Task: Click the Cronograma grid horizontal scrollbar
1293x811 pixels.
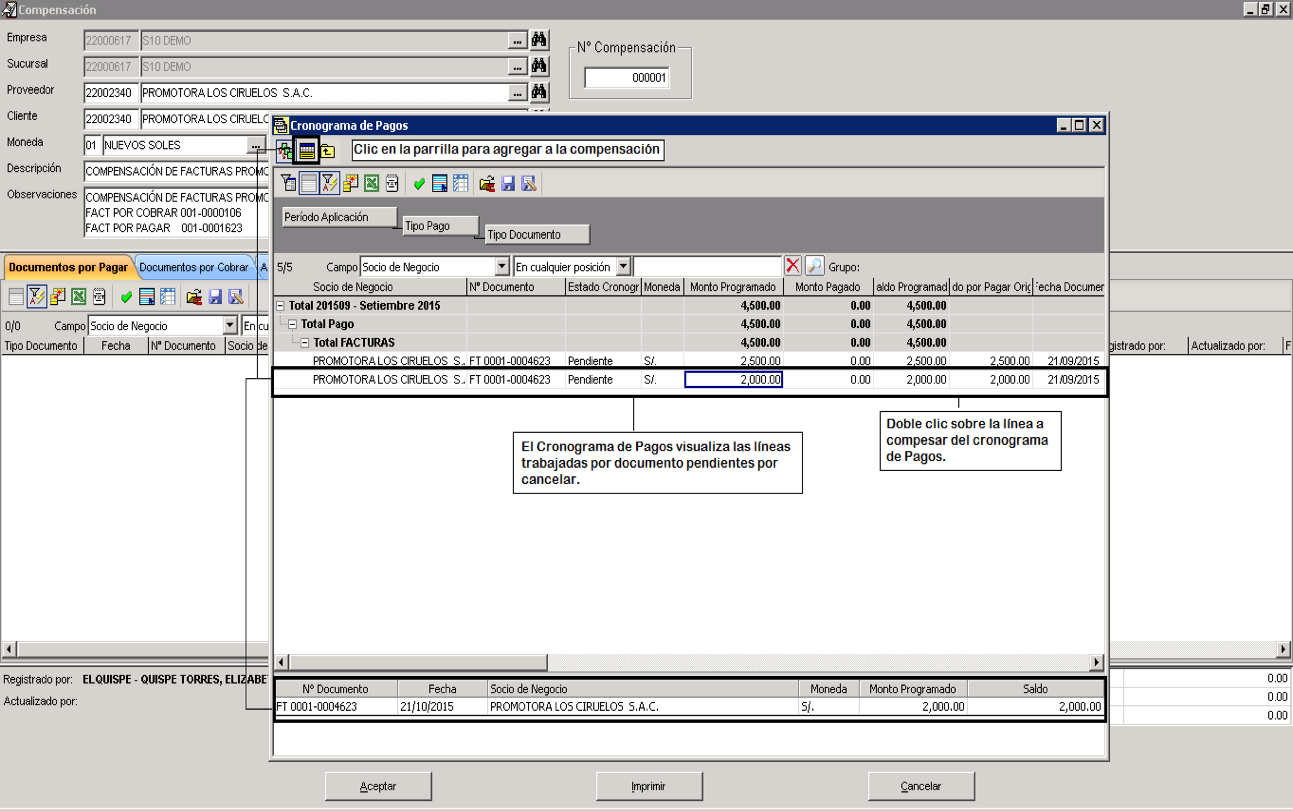Action: click(x=689, y=662)
